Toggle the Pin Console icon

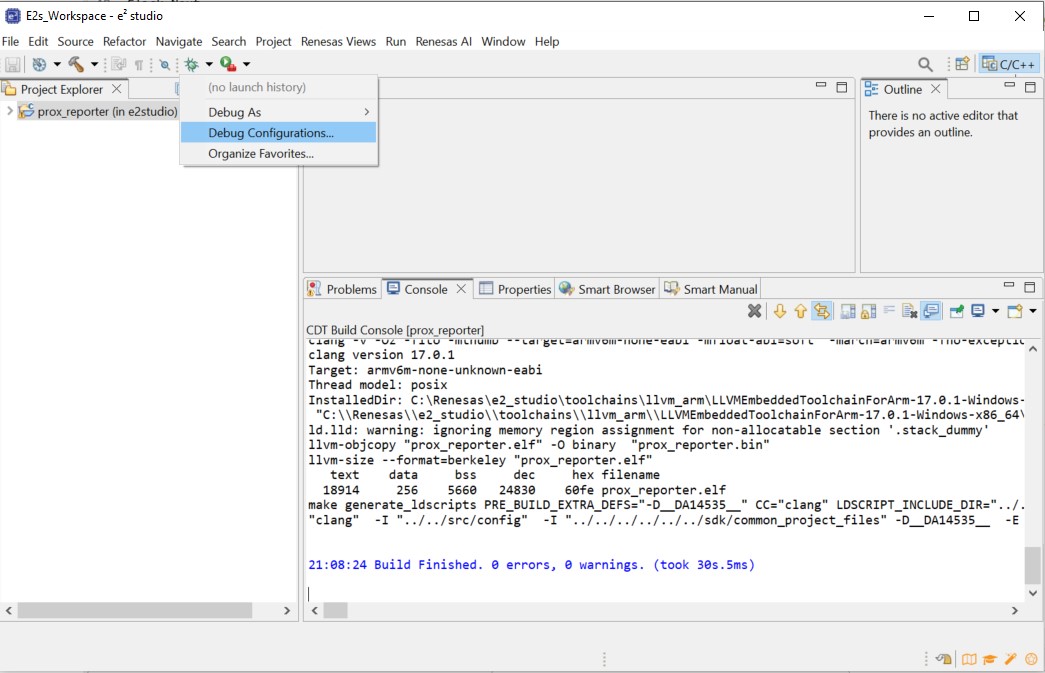[x=957, y=311]
